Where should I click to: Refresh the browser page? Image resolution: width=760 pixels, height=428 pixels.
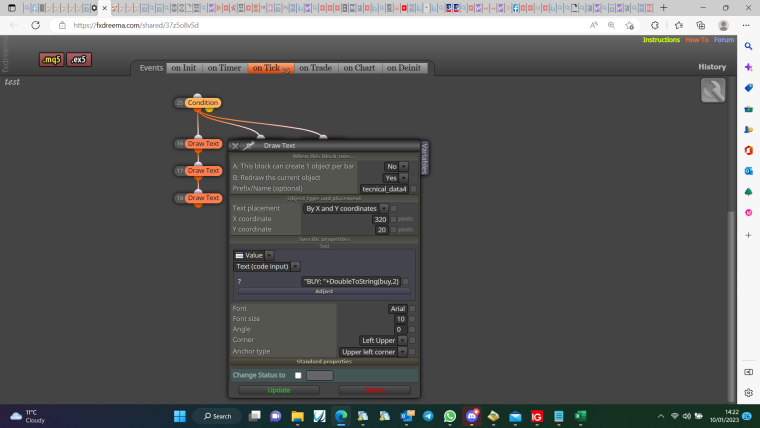(x=35, y=25)
